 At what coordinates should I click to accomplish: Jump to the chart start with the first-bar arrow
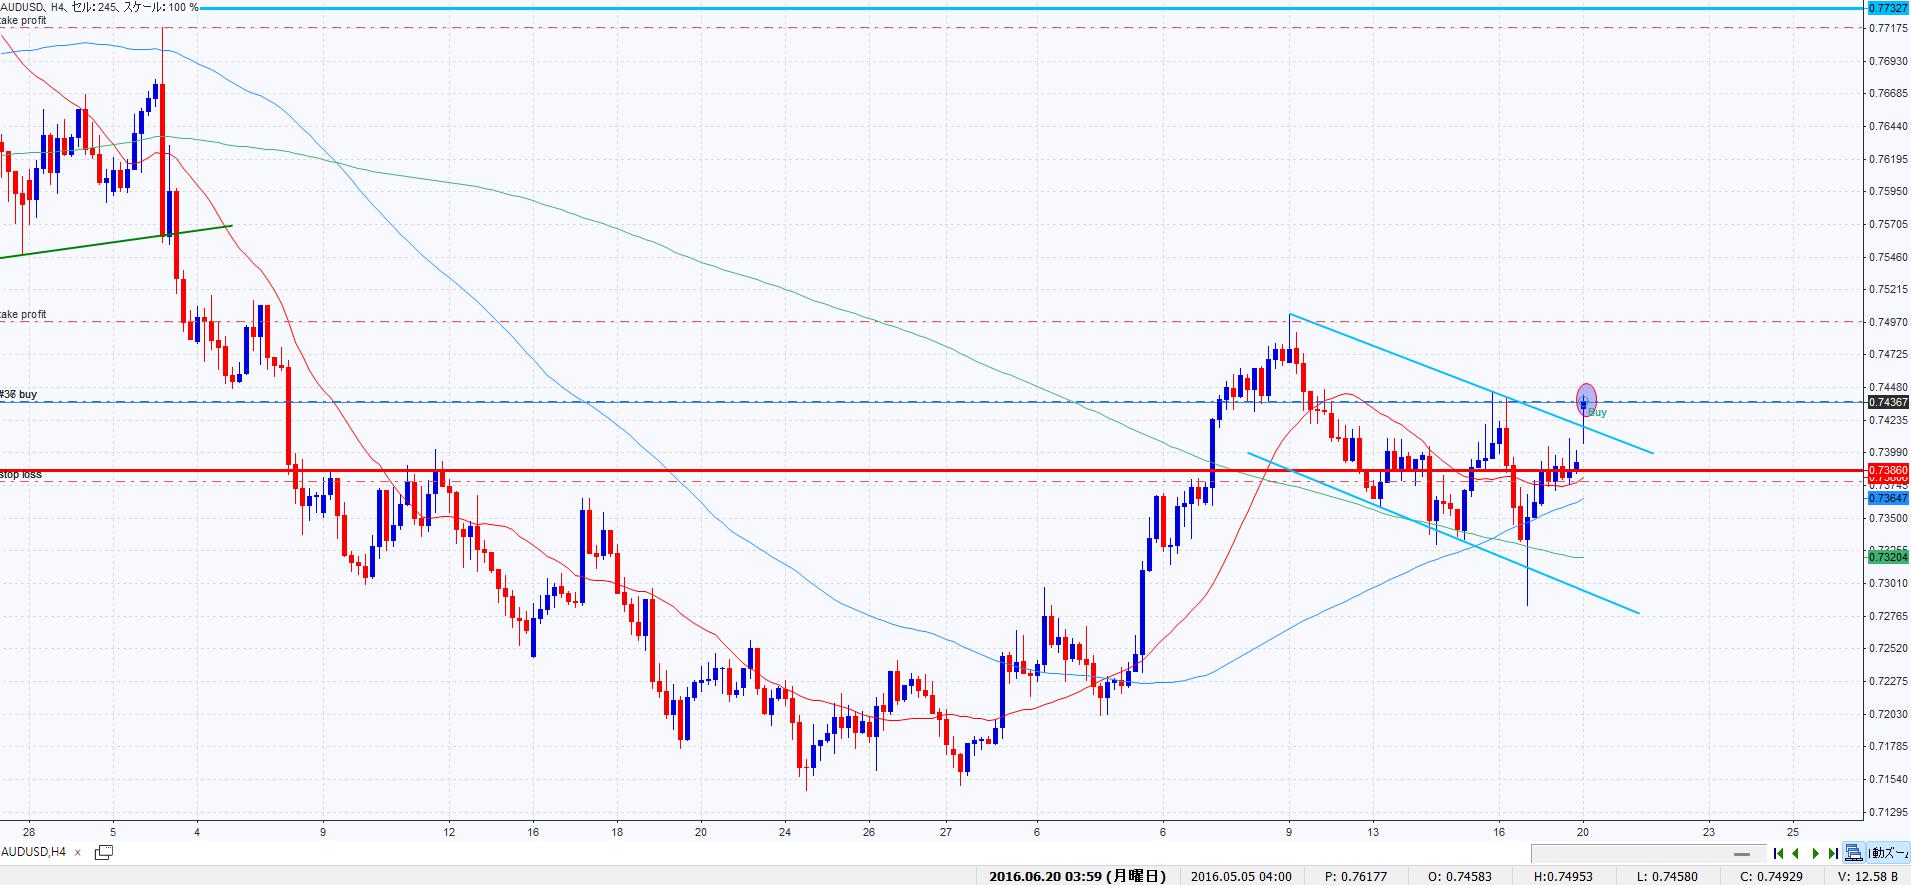pyautogui.click(x=1779, y=853)
